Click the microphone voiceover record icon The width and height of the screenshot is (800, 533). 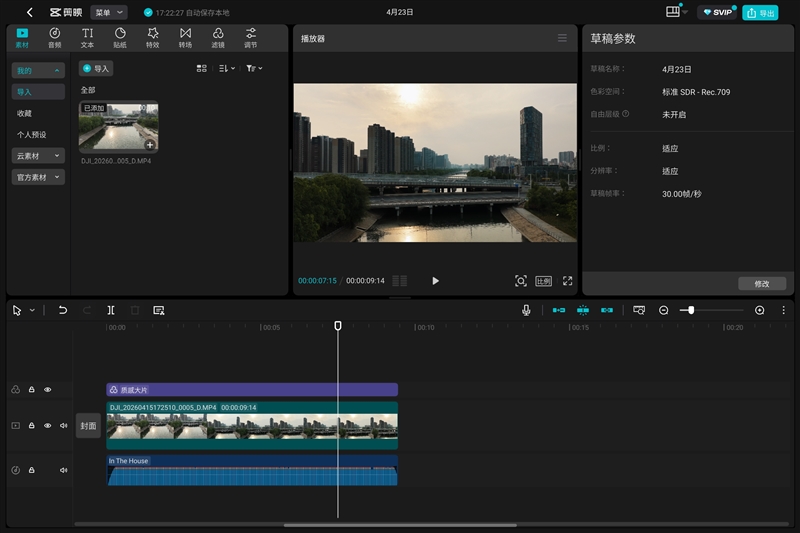[x=526, y=310]
